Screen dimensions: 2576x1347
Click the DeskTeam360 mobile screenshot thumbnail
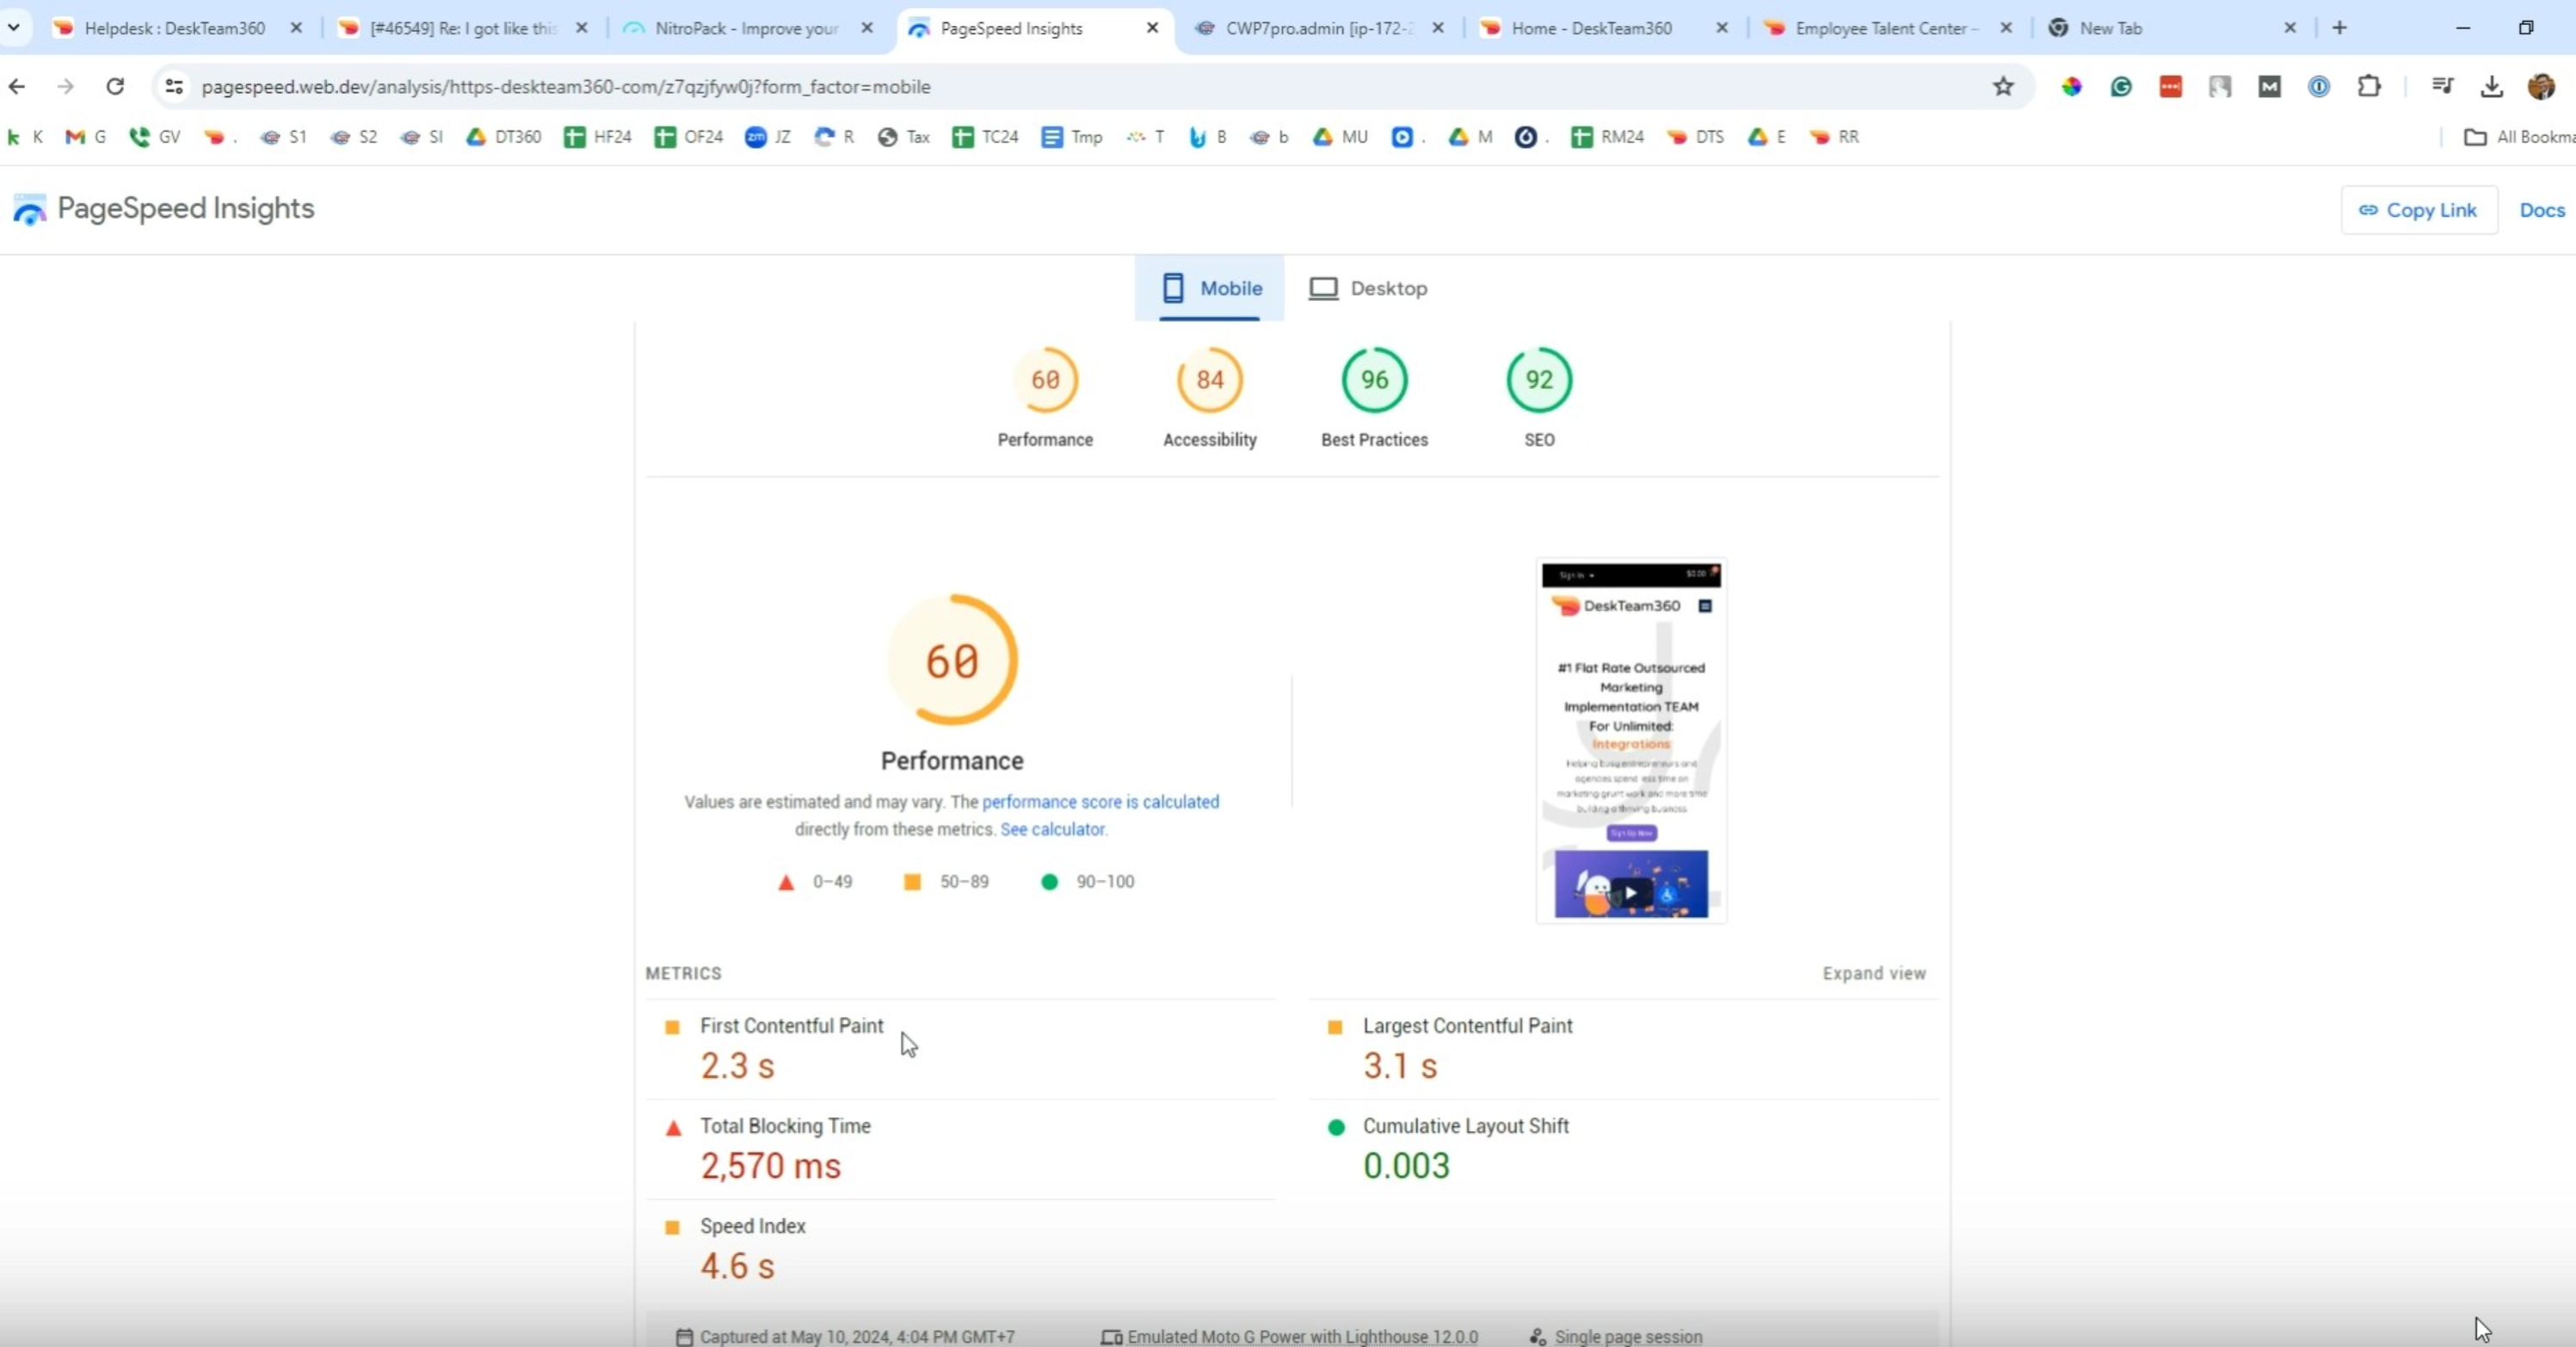pos(1631,740)
